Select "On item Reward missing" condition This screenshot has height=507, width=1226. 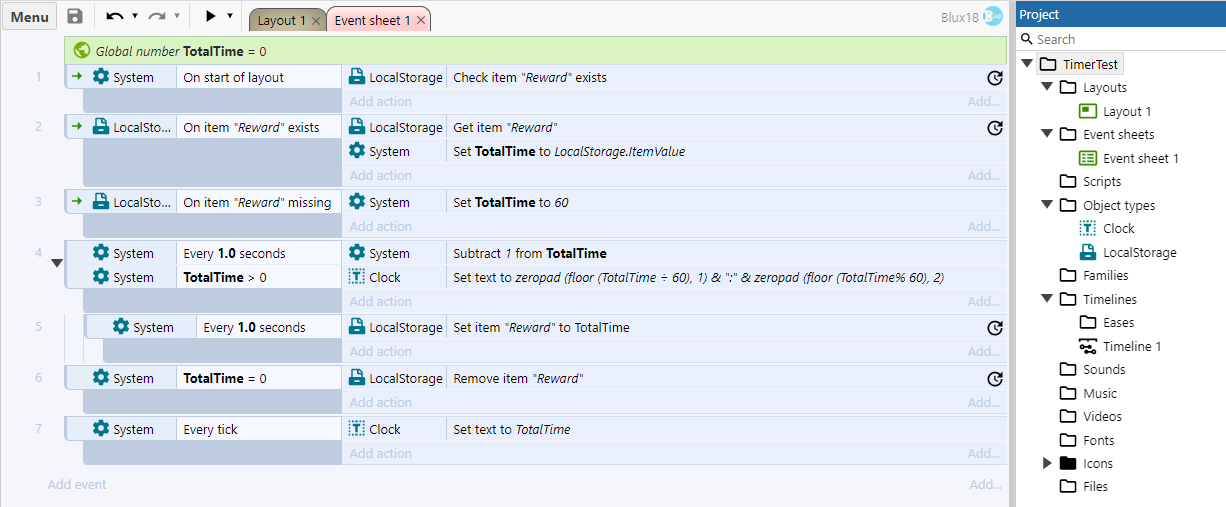pos(259,202)
